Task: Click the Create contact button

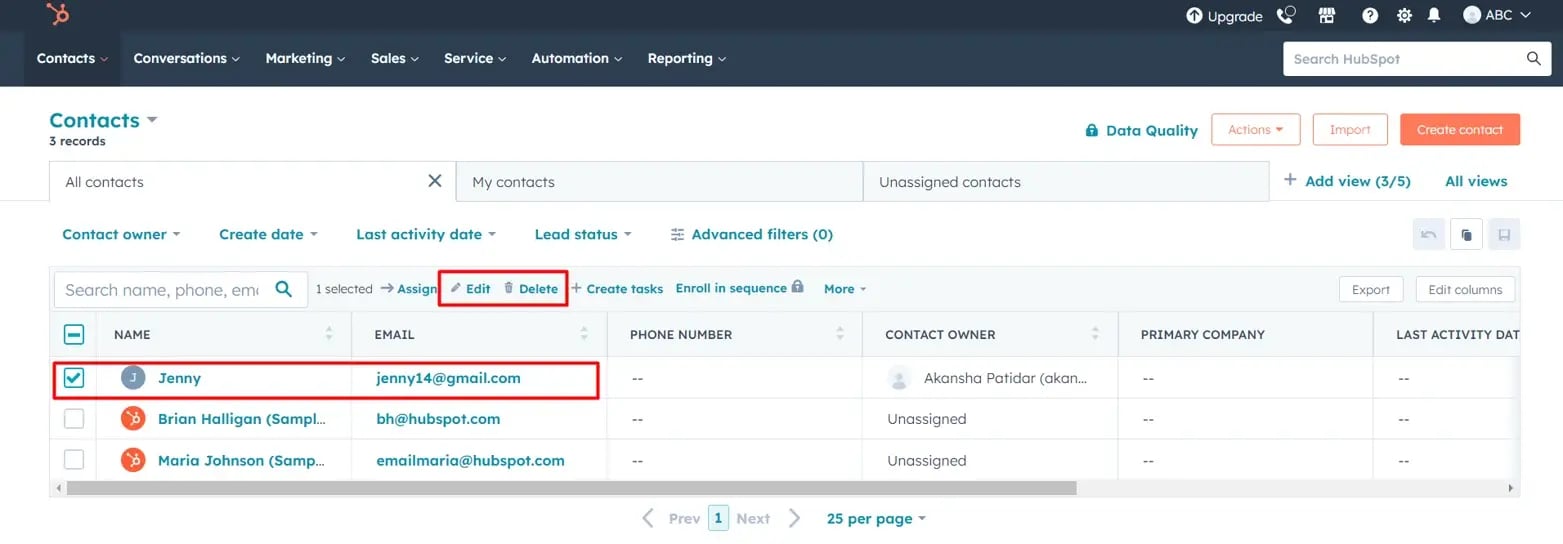Action: coord(1460,130)
